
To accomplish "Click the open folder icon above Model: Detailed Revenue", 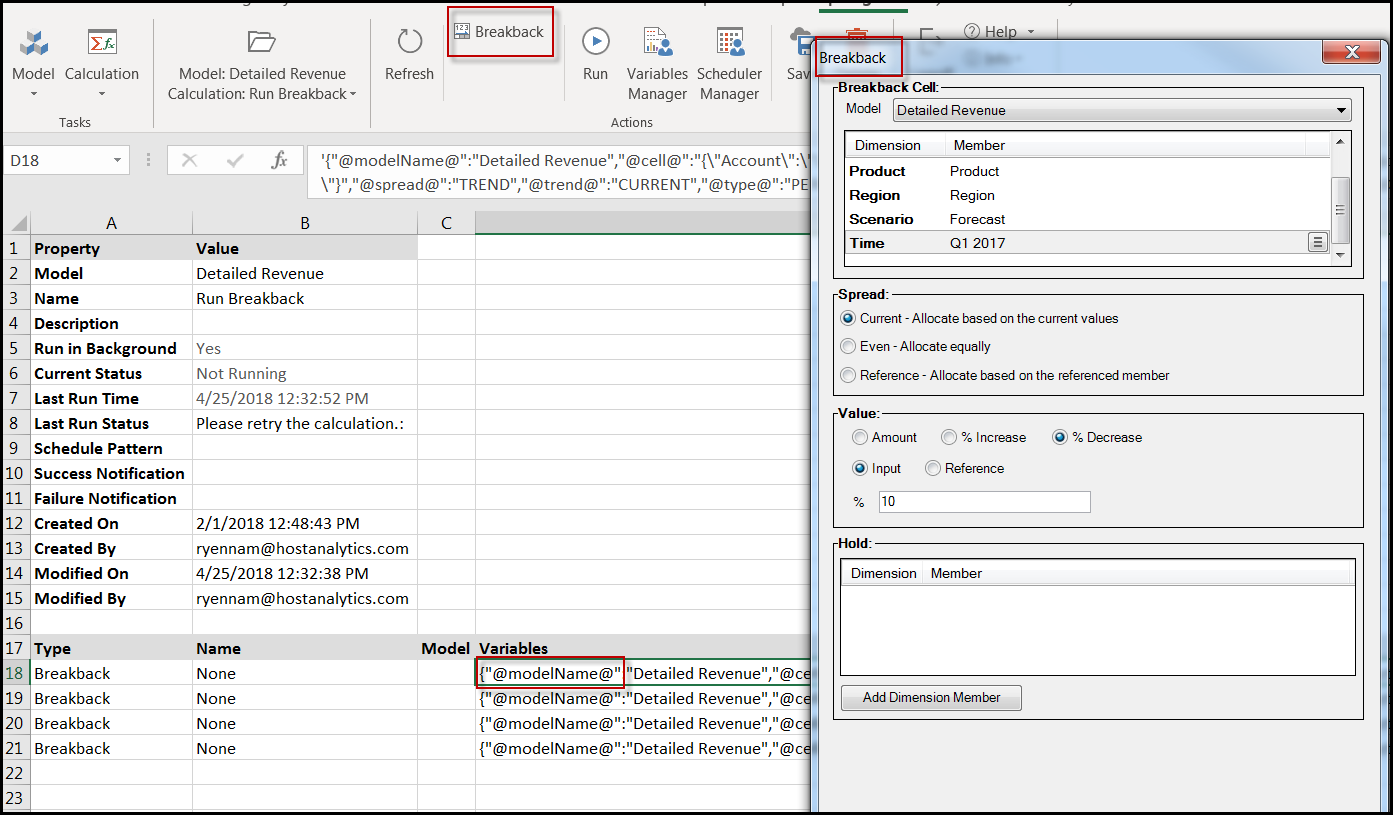I will [x=261, y=41].
